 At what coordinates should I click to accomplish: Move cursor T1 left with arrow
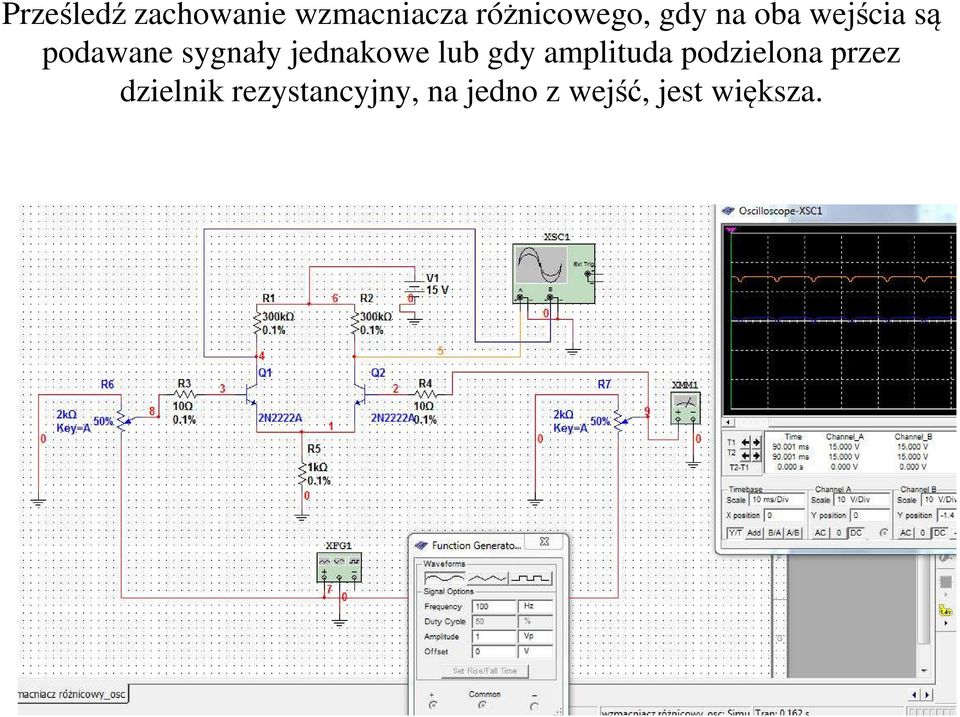[746, 443]
